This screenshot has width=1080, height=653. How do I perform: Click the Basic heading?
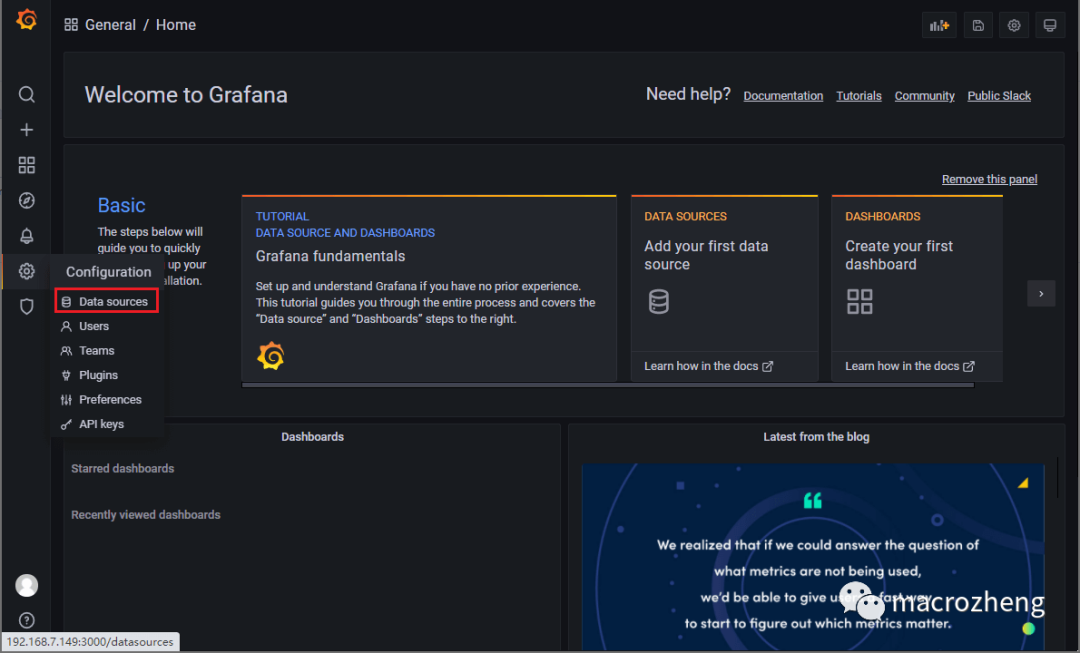click(x=121, y=205)
